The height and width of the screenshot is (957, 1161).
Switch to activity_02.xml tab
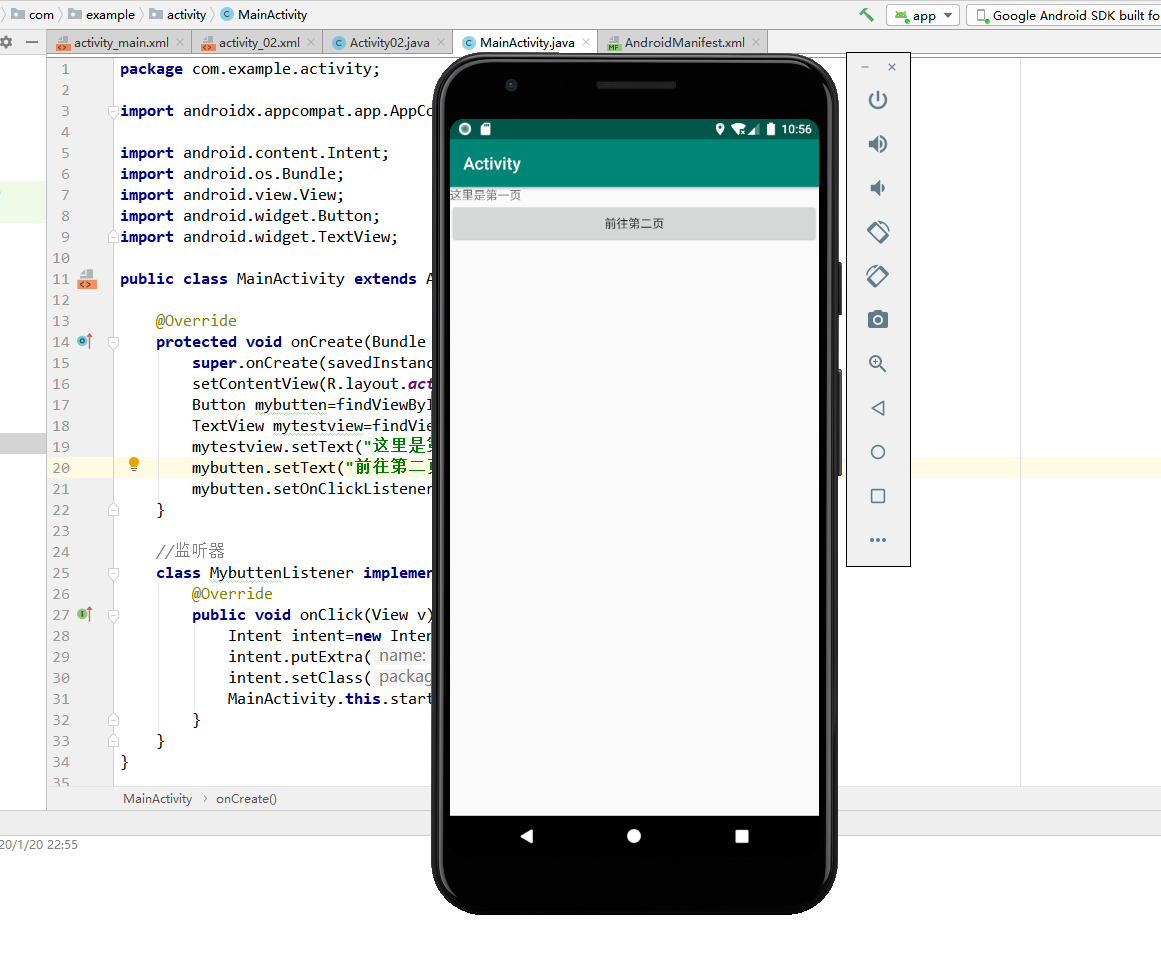click(x=259, y=43)
